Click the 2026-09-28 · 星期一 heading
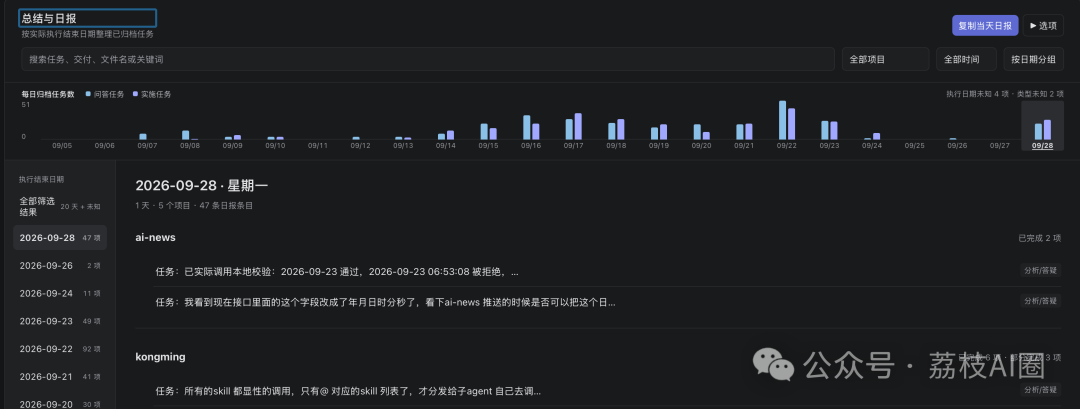1080x409 pixels. [202, 185]
